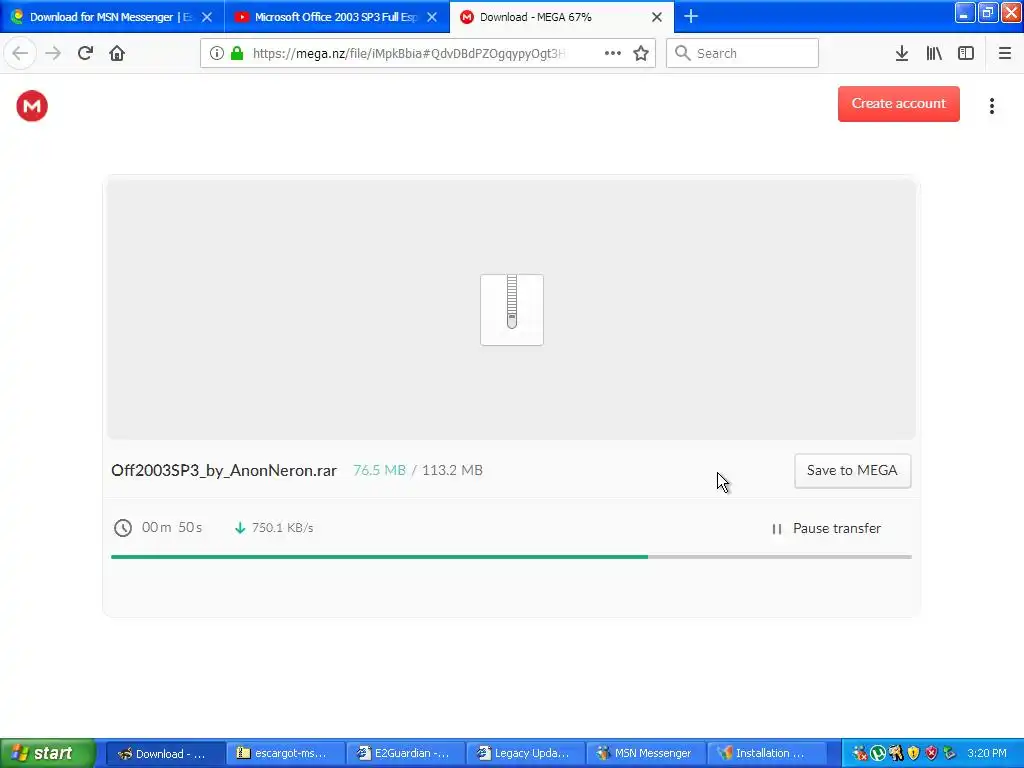Click the Create account button

pyautogui.click(x=899, y=104)
